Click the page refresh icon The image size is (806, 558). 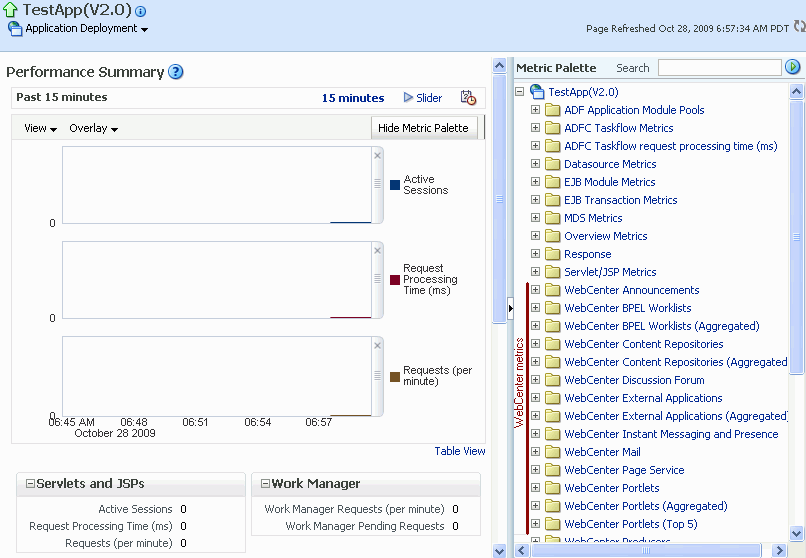point(799,26)
